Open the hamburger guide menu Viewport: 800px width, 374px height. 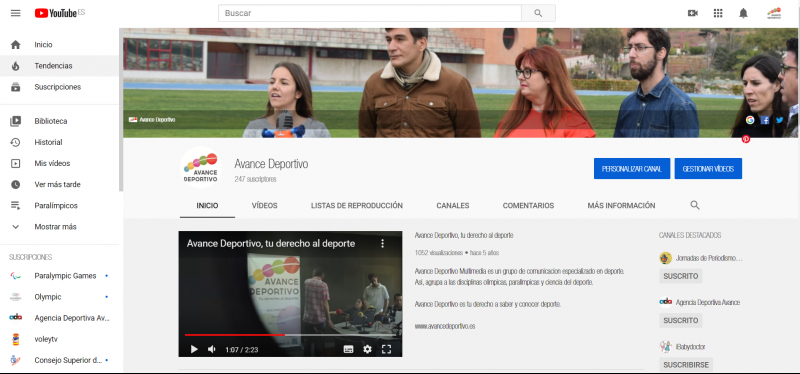coord(15,13)
